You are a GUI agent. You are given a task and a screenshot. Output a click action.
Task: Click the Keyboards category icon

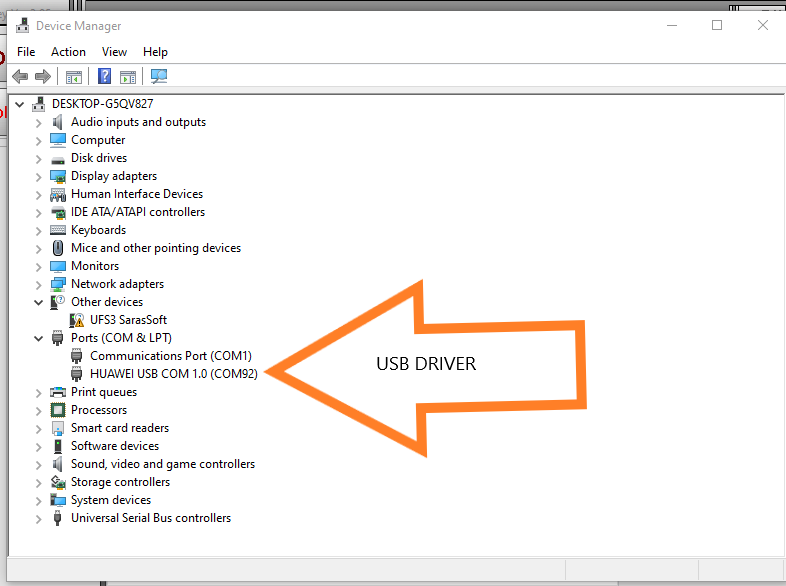[x=58, y=230]
